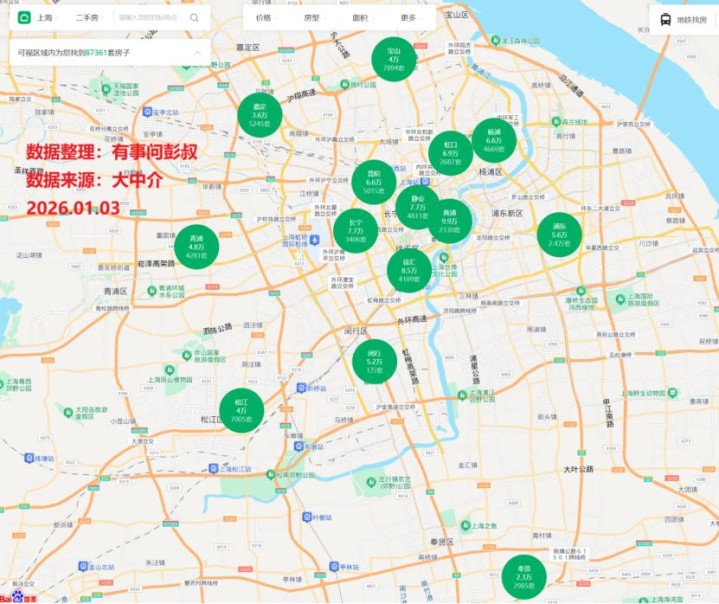Click the 佘山国家旅游度假区 marker icon
This screenshot has width=719, height=604.
click(x=187, y=355)
